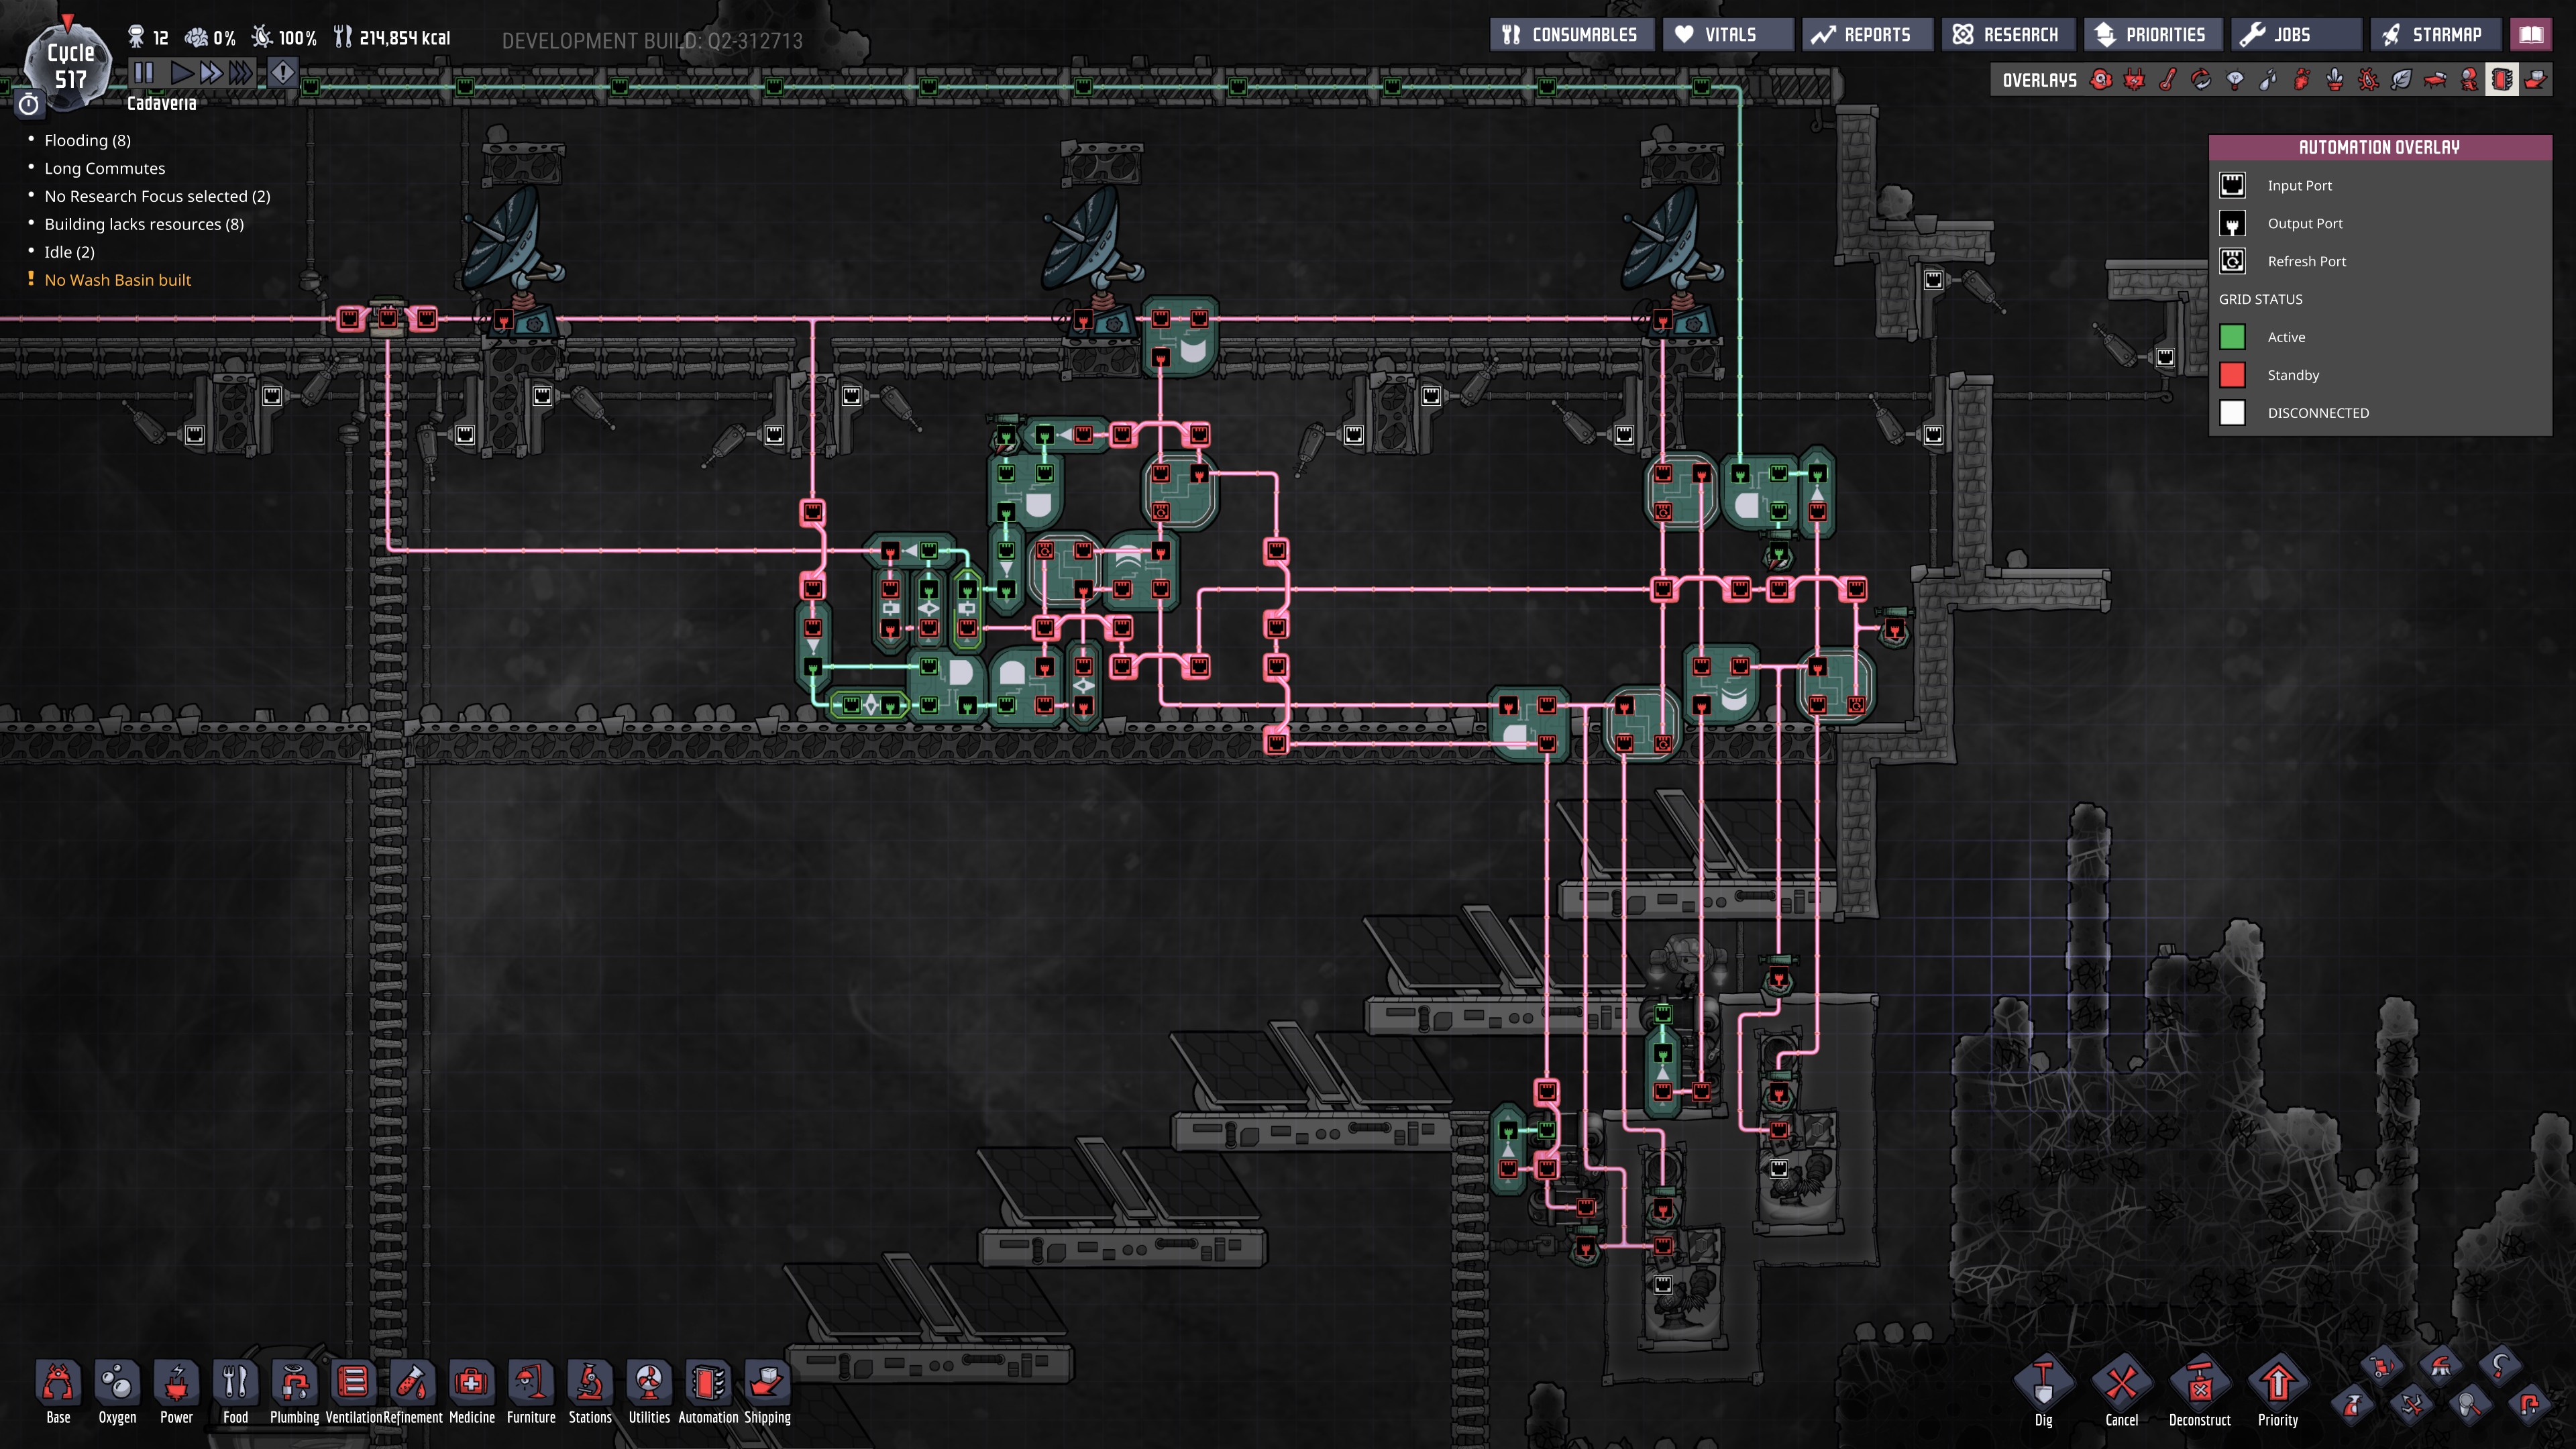The width and height of the screenshot is (2576, 1449).
Task: Pick the Harvest sickle tool
Action: tap(2500, 1366)
